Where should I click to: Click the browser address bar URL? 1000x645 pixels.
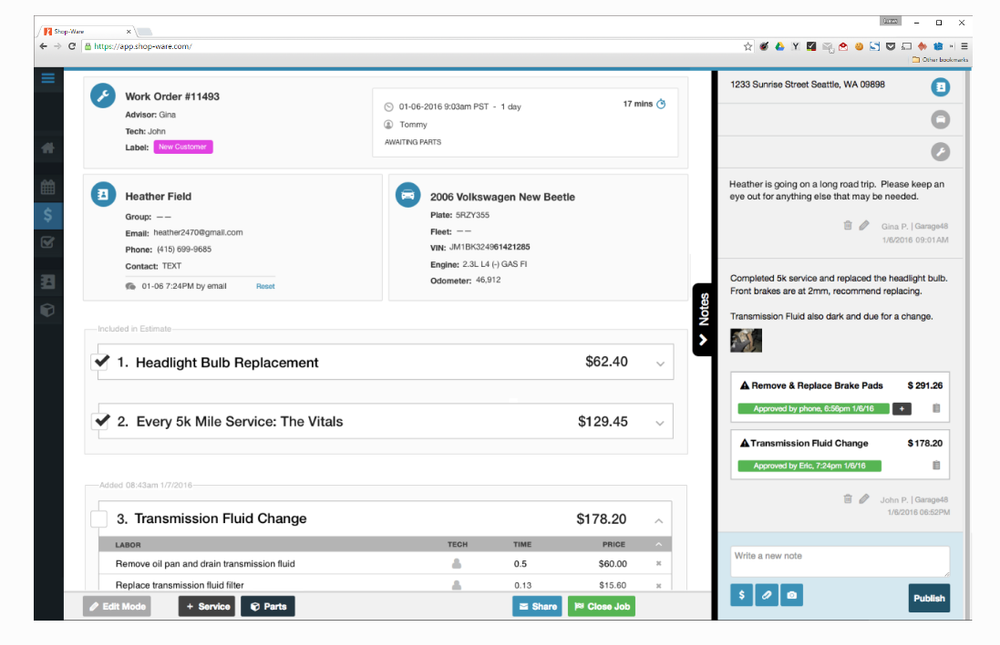click(143, 46)
